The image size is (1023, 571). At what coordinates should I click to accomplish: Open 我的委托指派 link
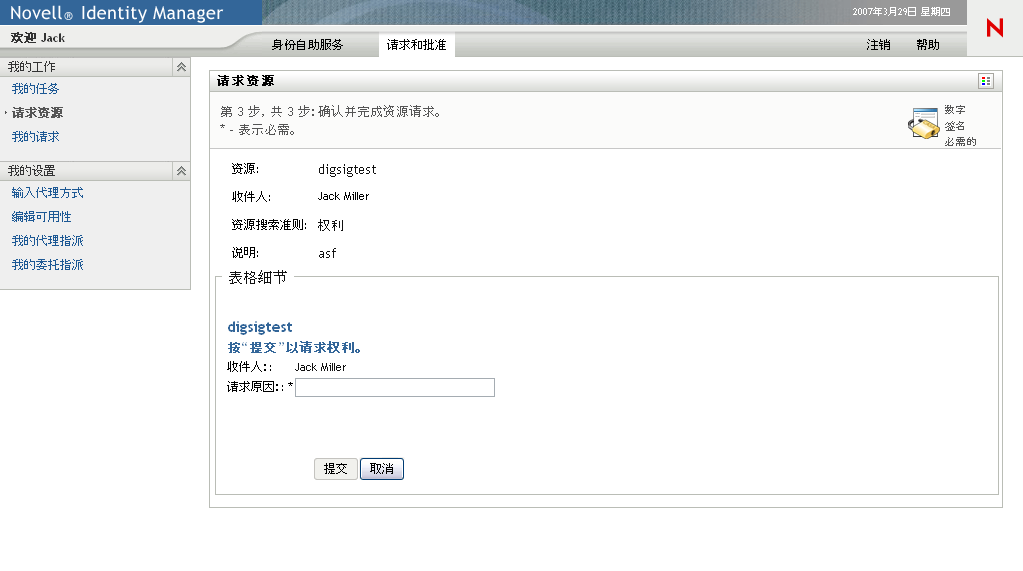click(x=47, y=265)
